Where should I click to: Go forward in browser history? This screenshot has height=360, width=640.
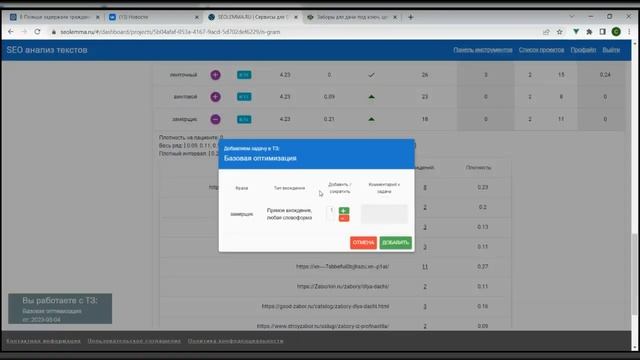[x=24, y=32]
